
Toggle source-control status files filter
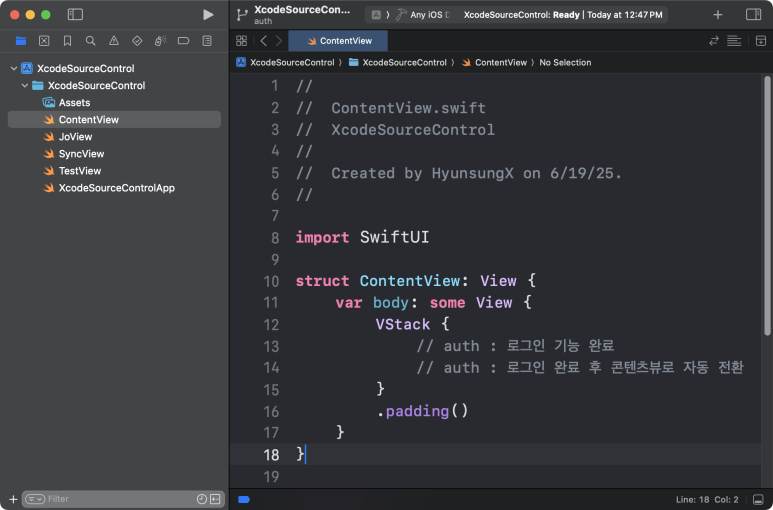coord(215,499)
